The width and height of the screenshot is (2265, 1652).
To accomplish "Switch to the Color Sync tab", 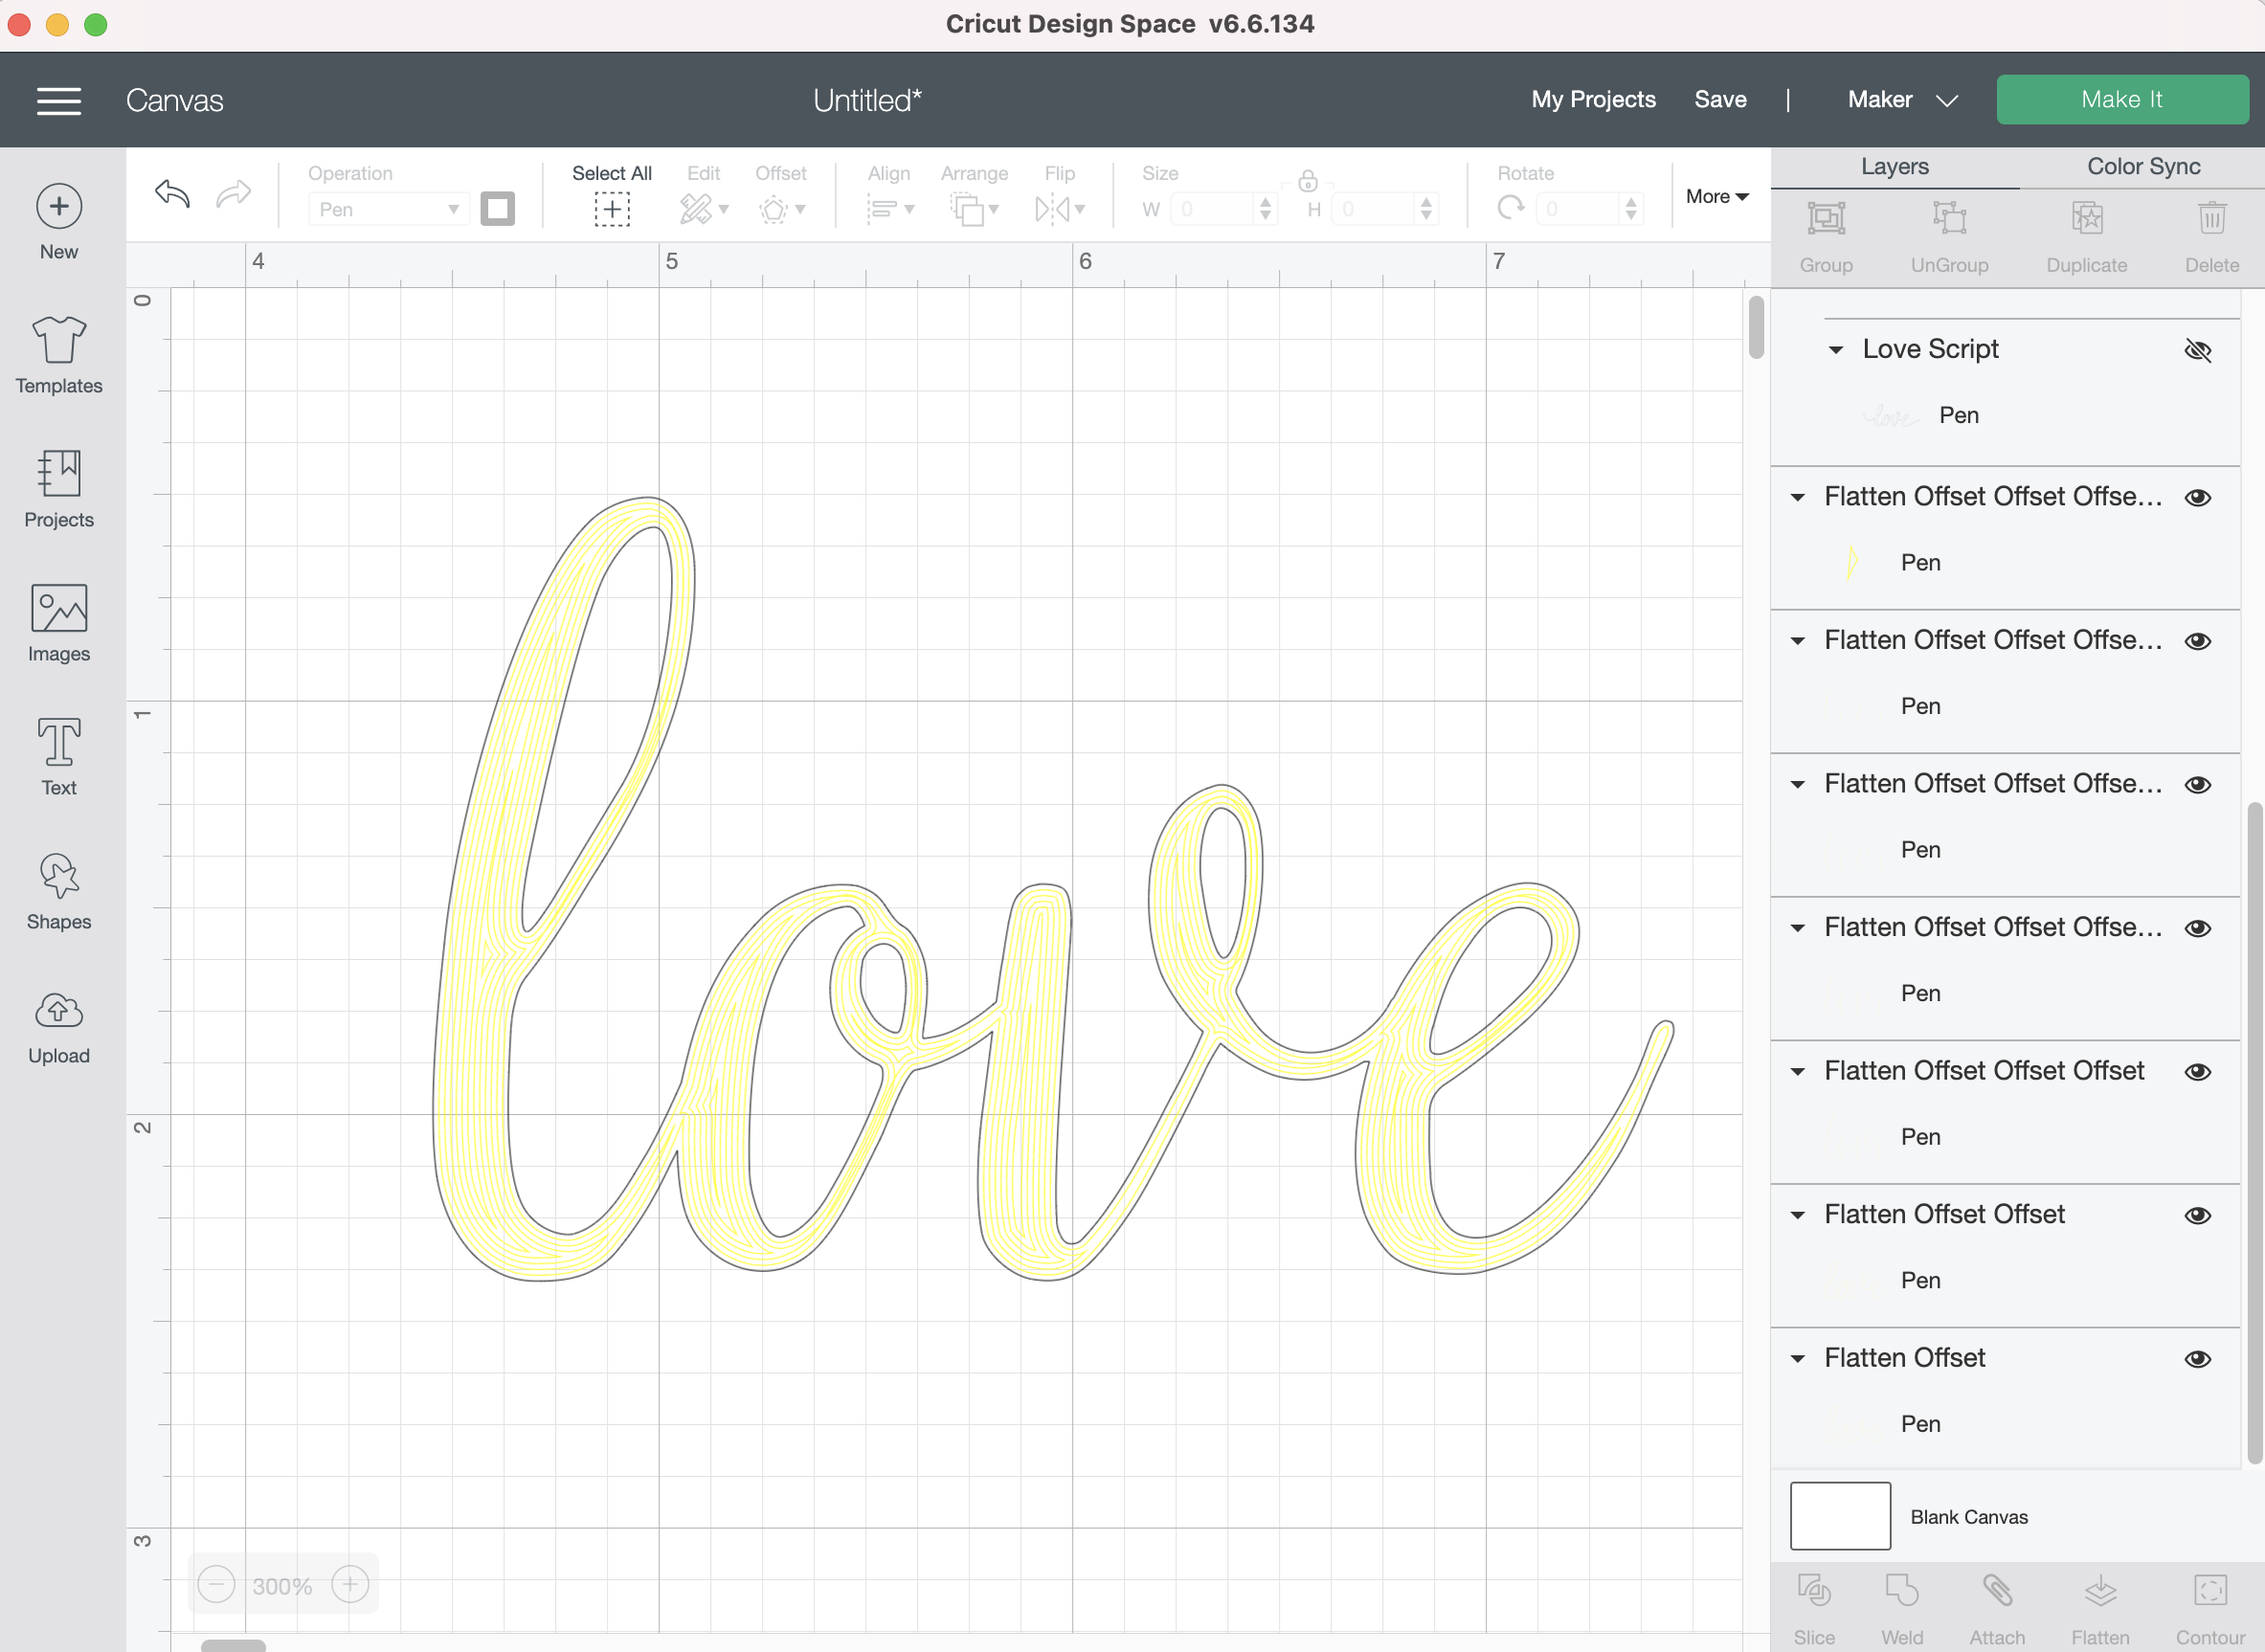I will click(2142, 167).
